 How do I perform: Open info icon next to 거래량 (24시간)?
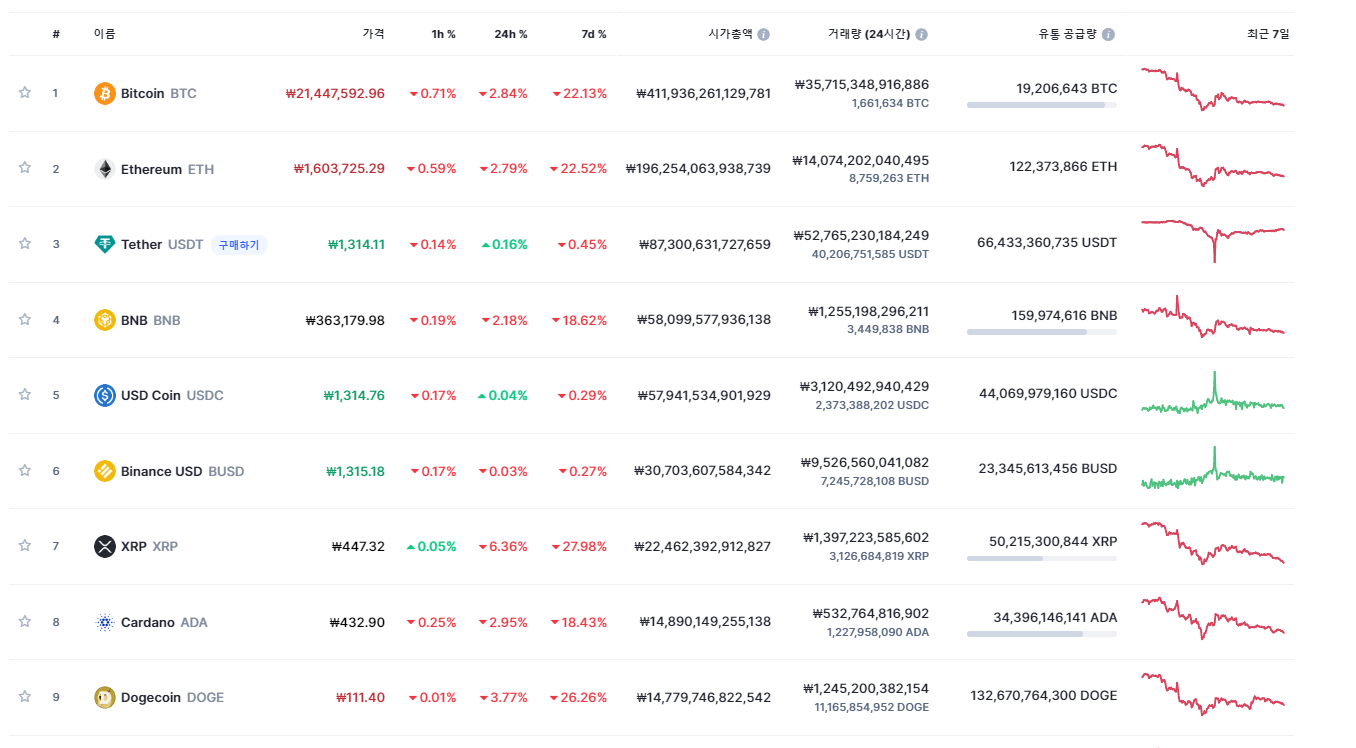921,34
